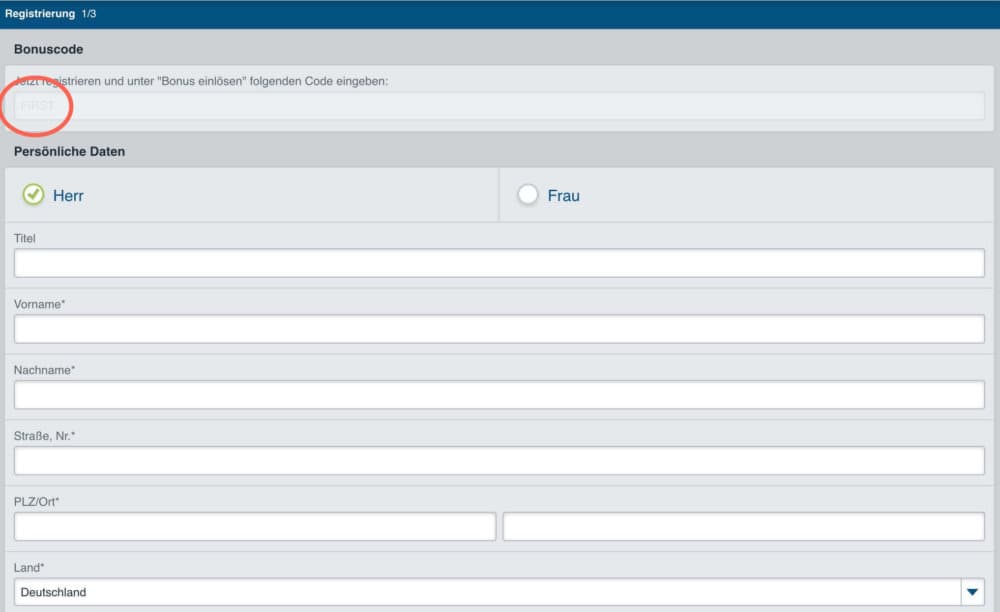Screen dimensions: 1000x612
Task: Click into the Vorname text field
Action: tap(499, 329)
